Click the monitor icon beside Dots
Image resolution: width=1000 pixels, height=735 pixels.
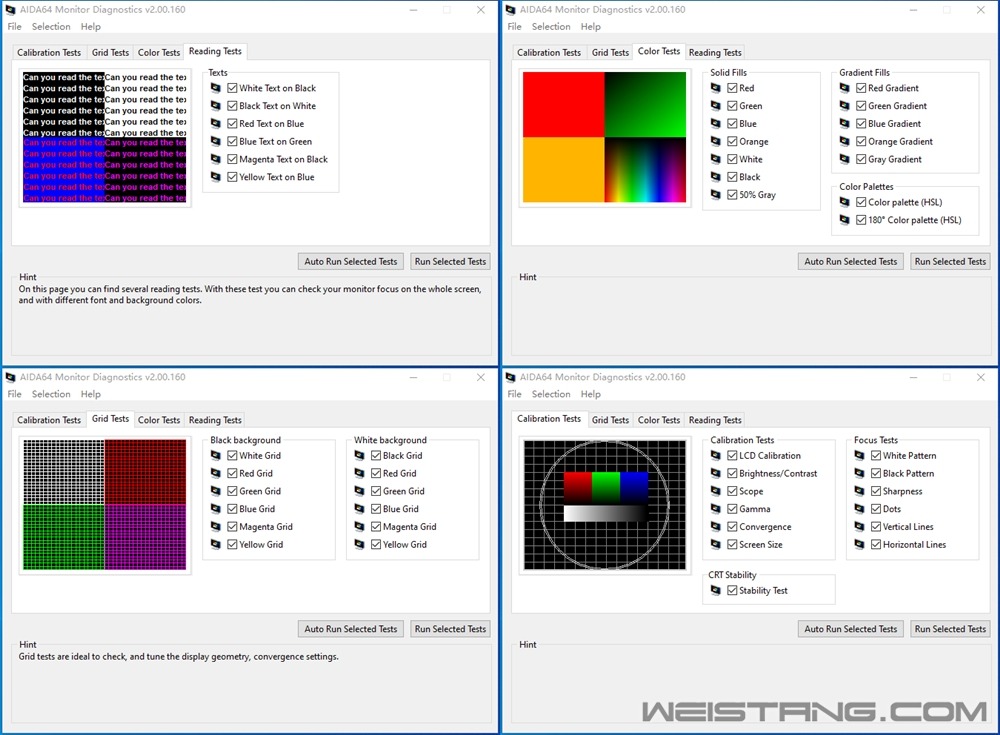[859, 509]
